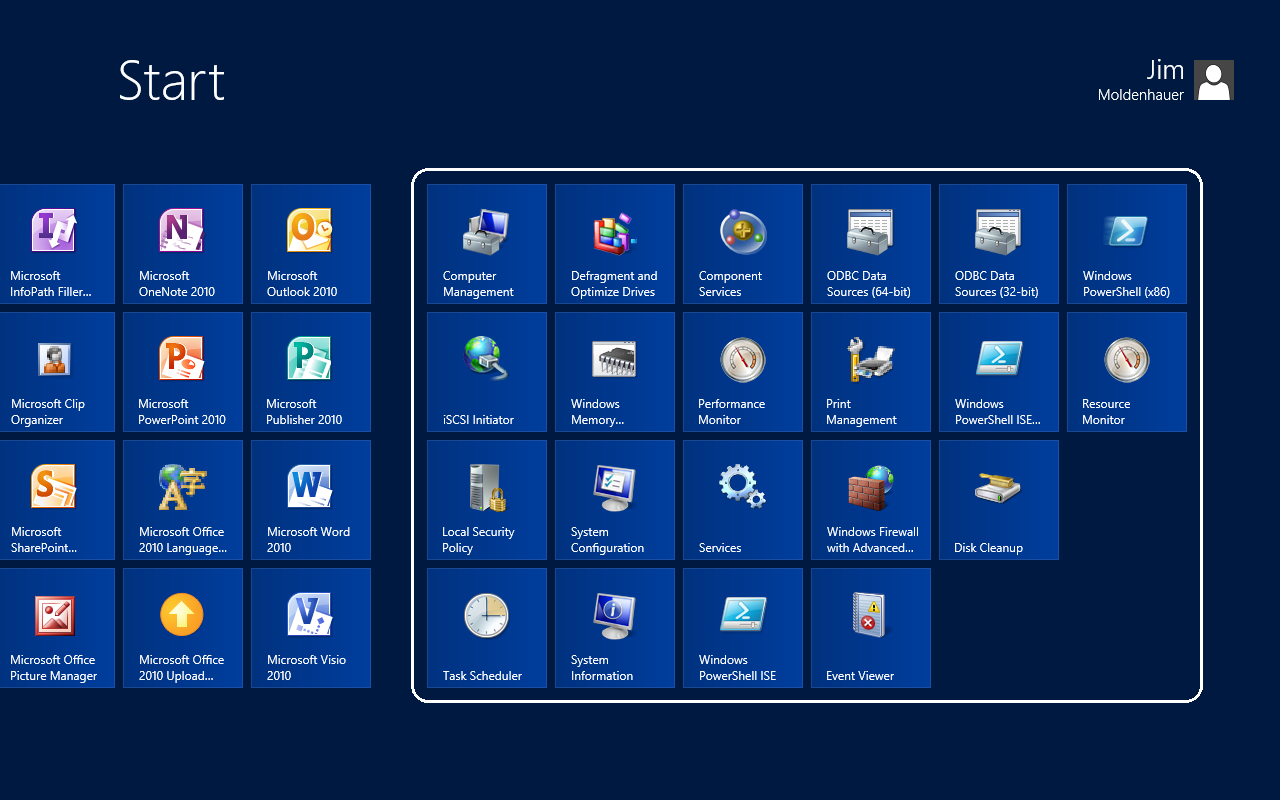Open Microsoft Office 2010 Language tile

(x=183, y=500)
